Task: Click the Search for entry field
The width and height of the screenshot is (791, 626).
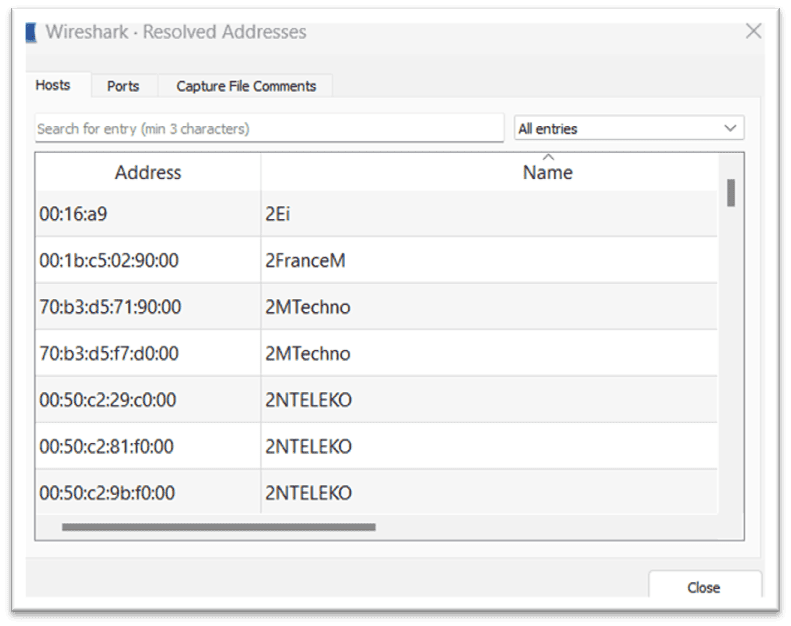Action: [x=269, y=129]
